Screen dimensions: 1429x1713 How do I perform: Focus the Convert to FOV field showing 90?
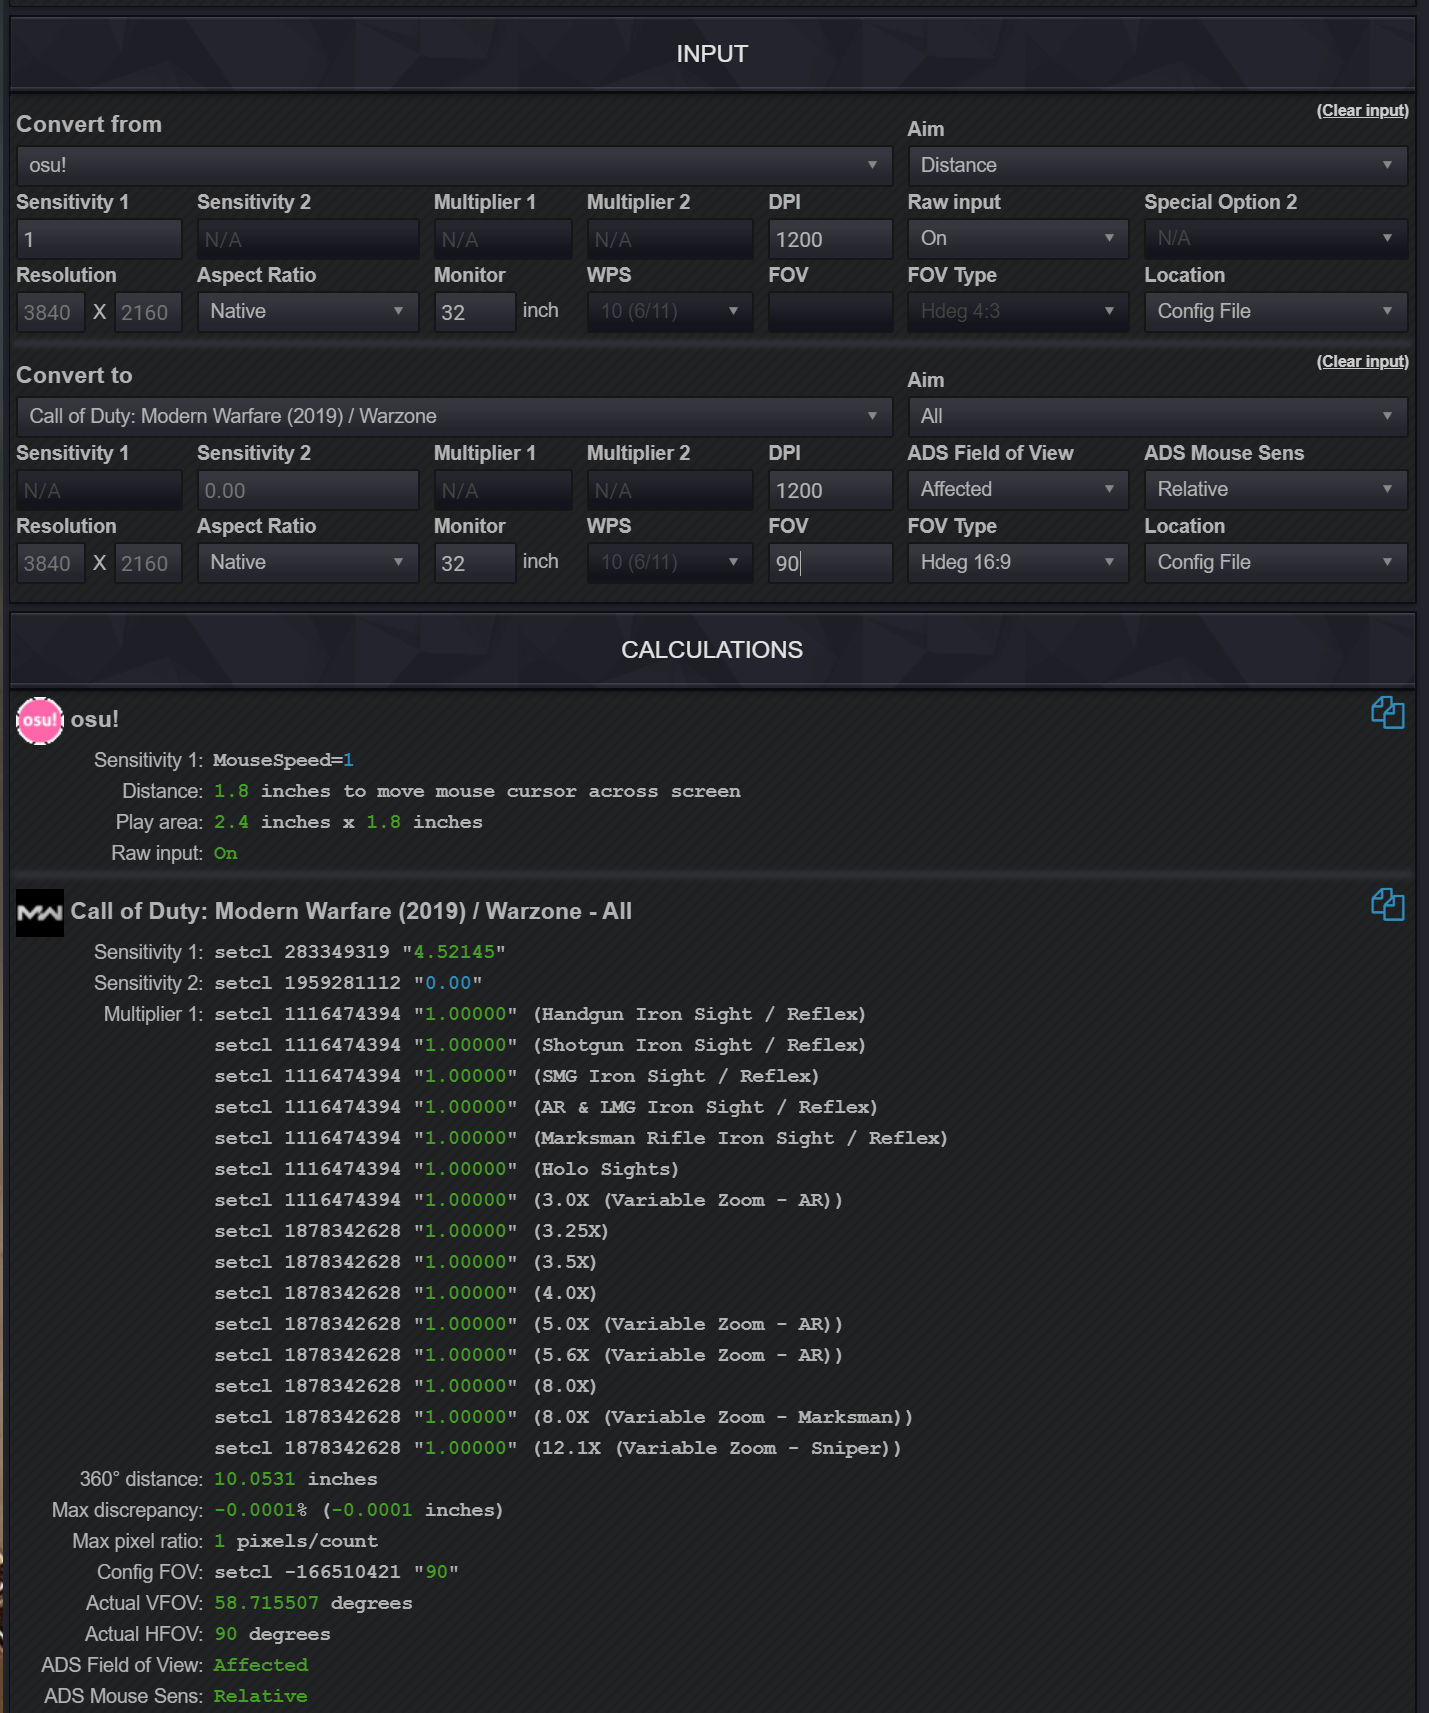tap(830, 563)
